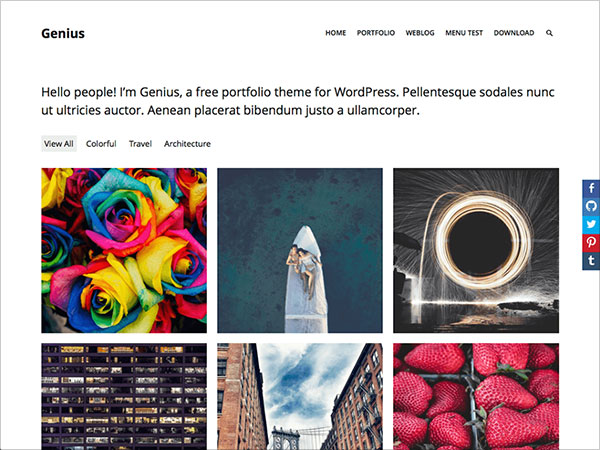Click the GitHub icon in social sidebar
Image resolution: width=600 pixels, height=450 pixels.
(591, 206)
